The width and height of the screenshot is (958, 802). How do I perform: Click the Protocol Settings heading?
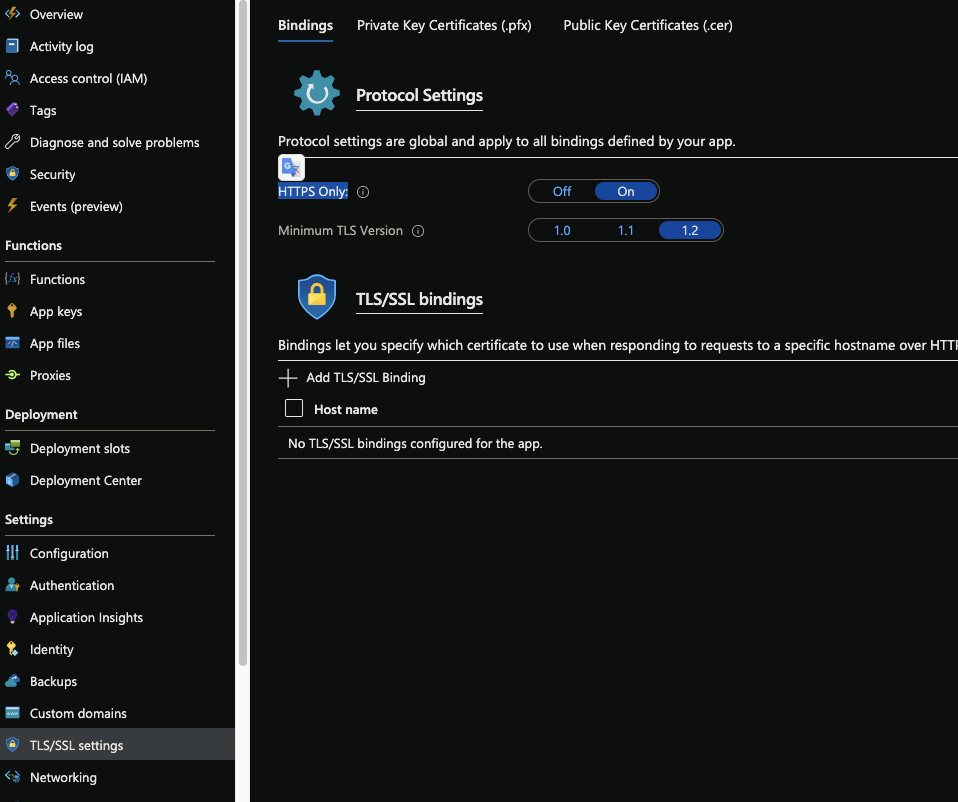pyautogui.click(x=419, y=95)
